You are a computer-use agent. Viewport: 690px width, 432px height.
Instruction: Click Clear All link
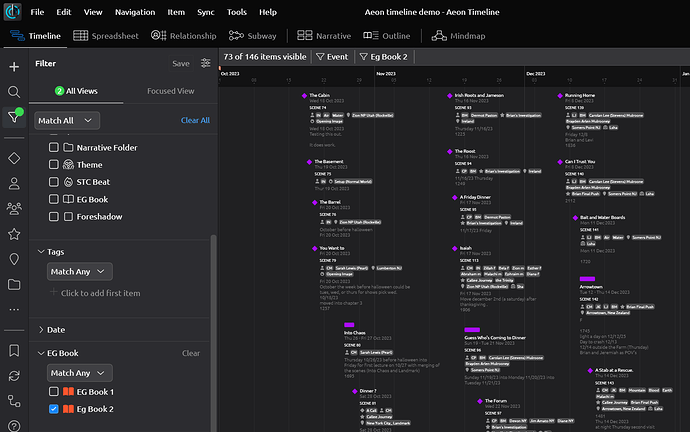(x=195, y=120)
